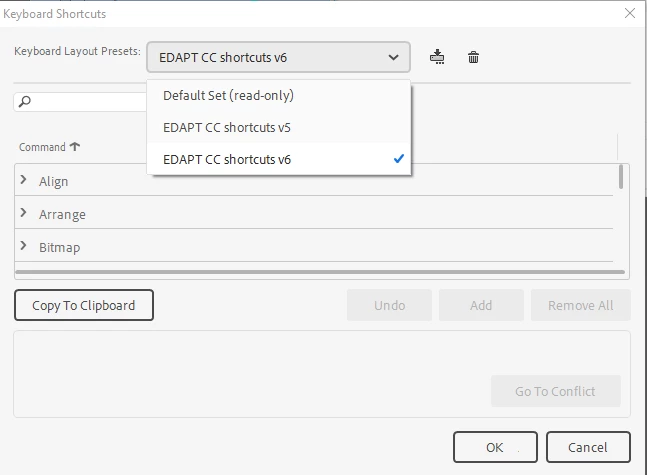This screenshot has width=647, height=475.
Task: Confirm with the OK button
Action: pyautogui.click(x=495, y=447)
